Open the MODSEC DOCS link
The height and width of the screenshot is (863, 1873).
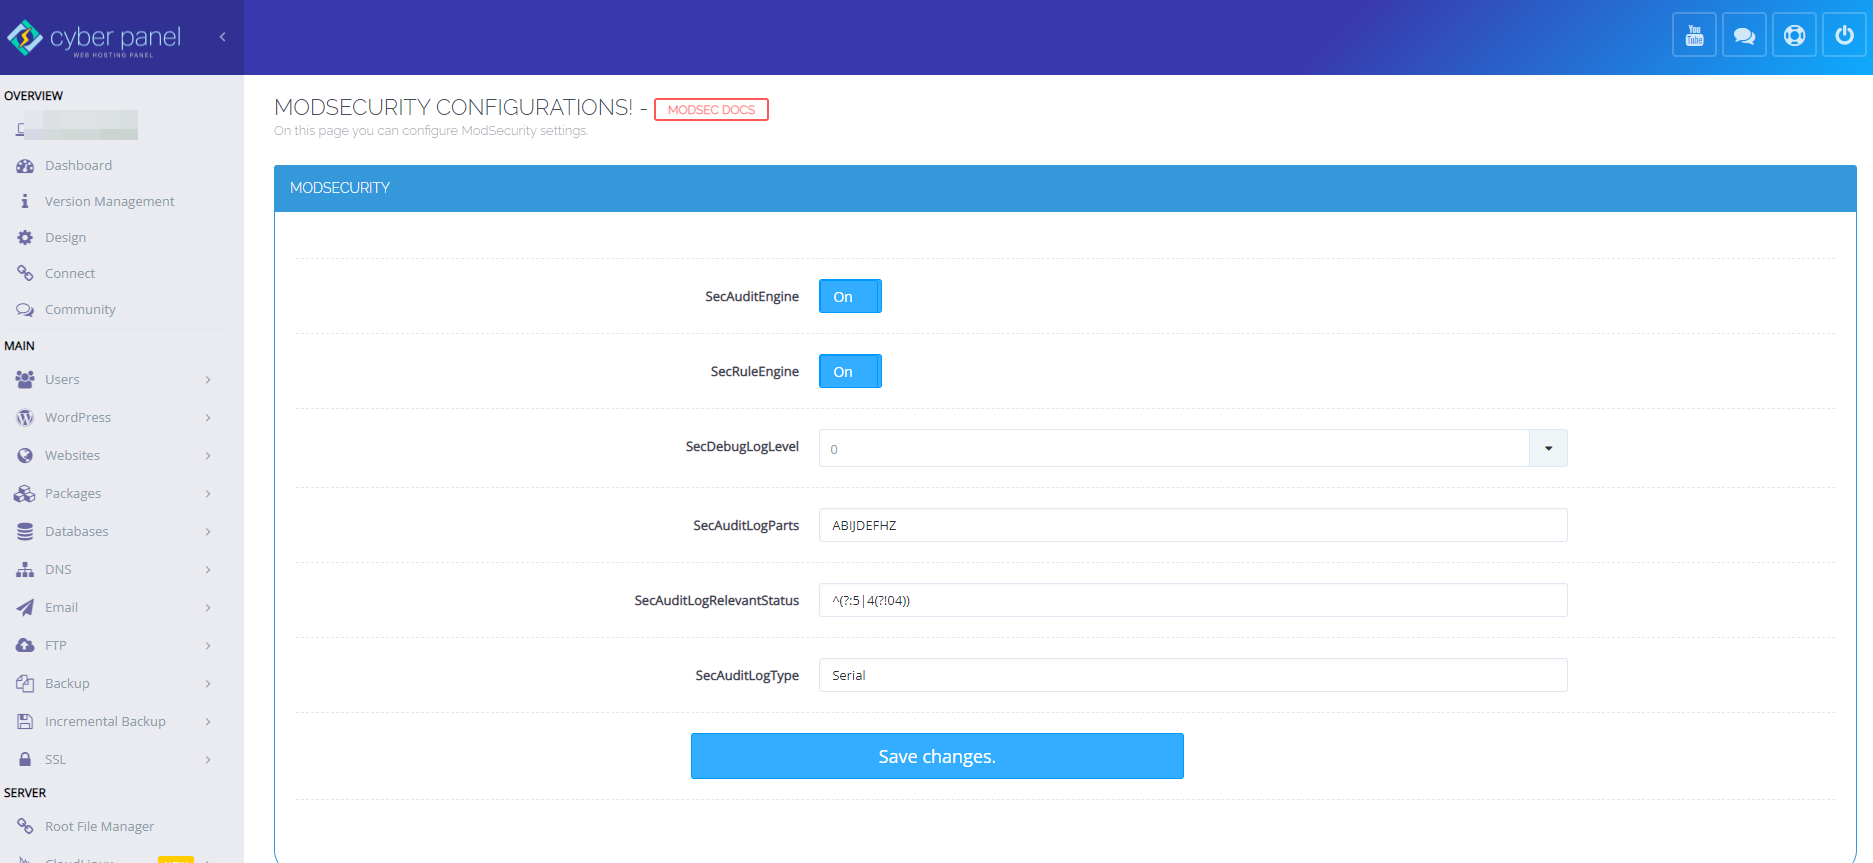click(711, 110)
